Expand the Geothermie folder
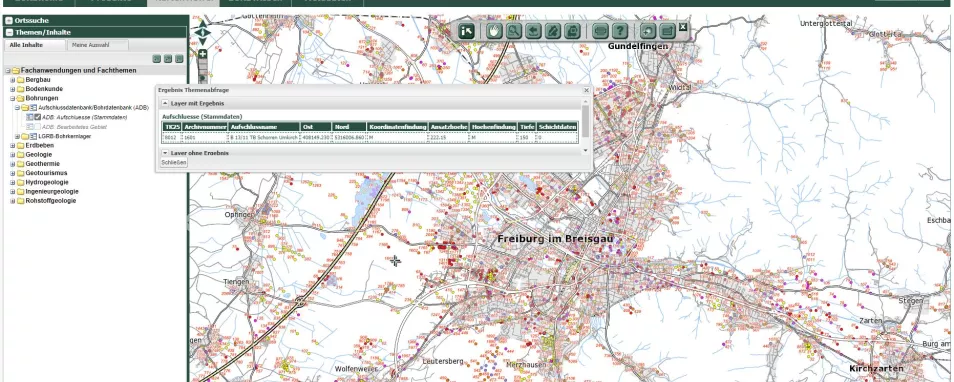The image size is (954, 382). point(13,164)
